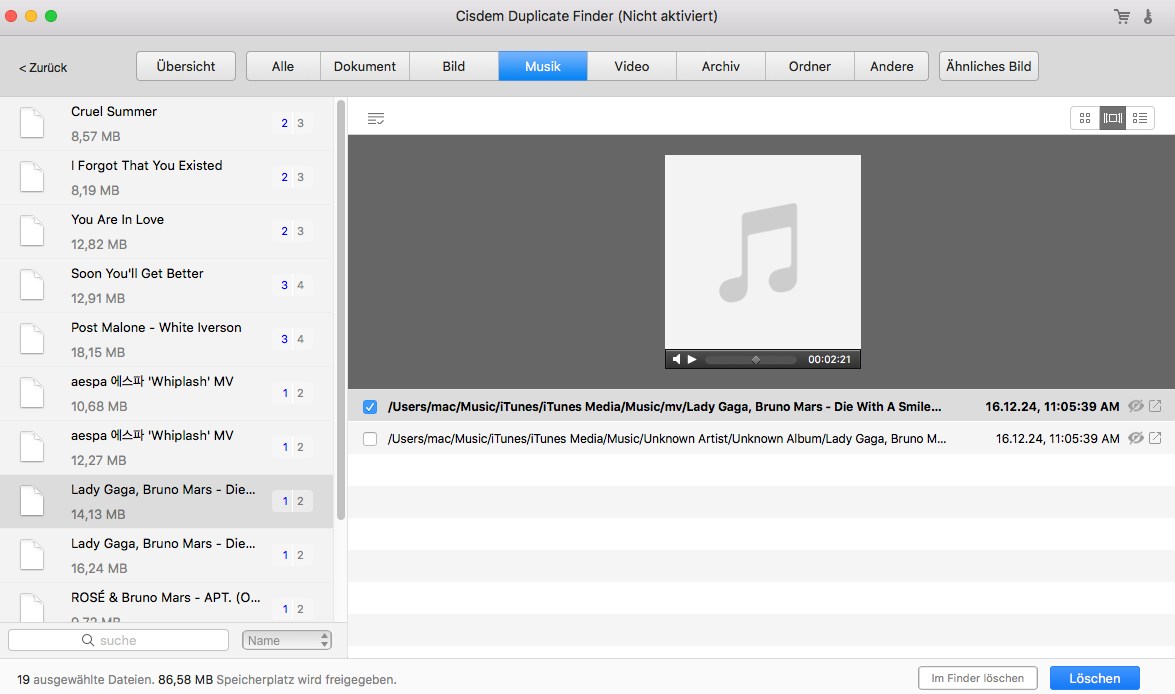Select Lady Gaga 16,24 MB group
The height and width of the screenshot is (694, 1175).
166,555
